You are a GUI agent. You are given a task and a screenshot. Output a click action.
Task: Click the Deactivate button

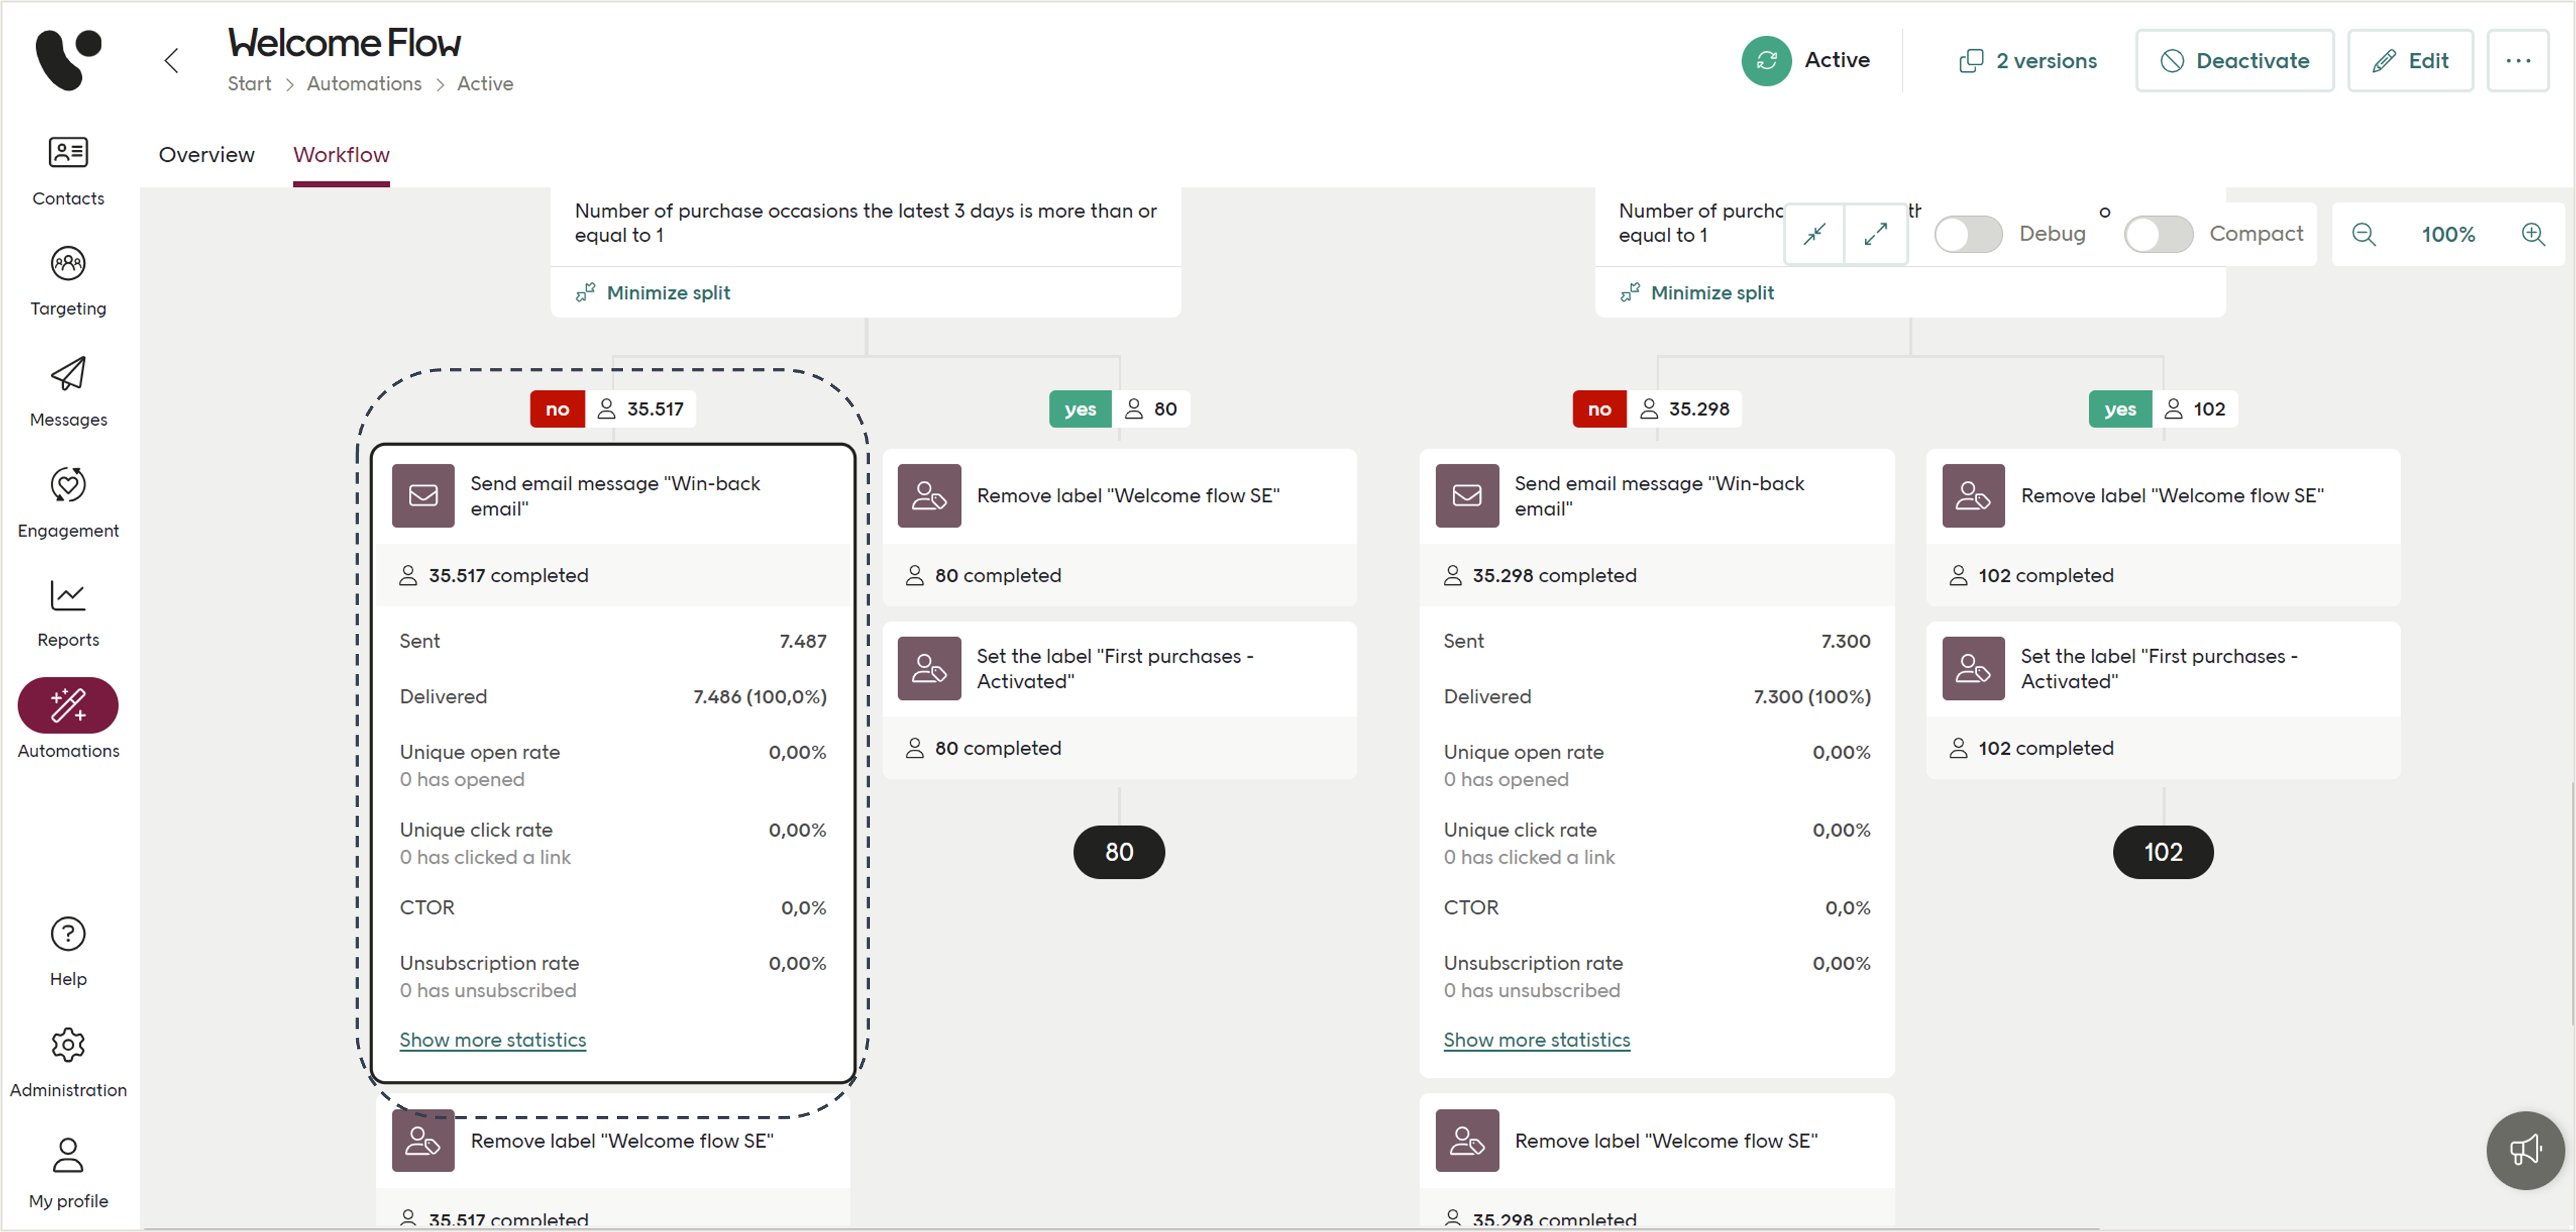2234,61
